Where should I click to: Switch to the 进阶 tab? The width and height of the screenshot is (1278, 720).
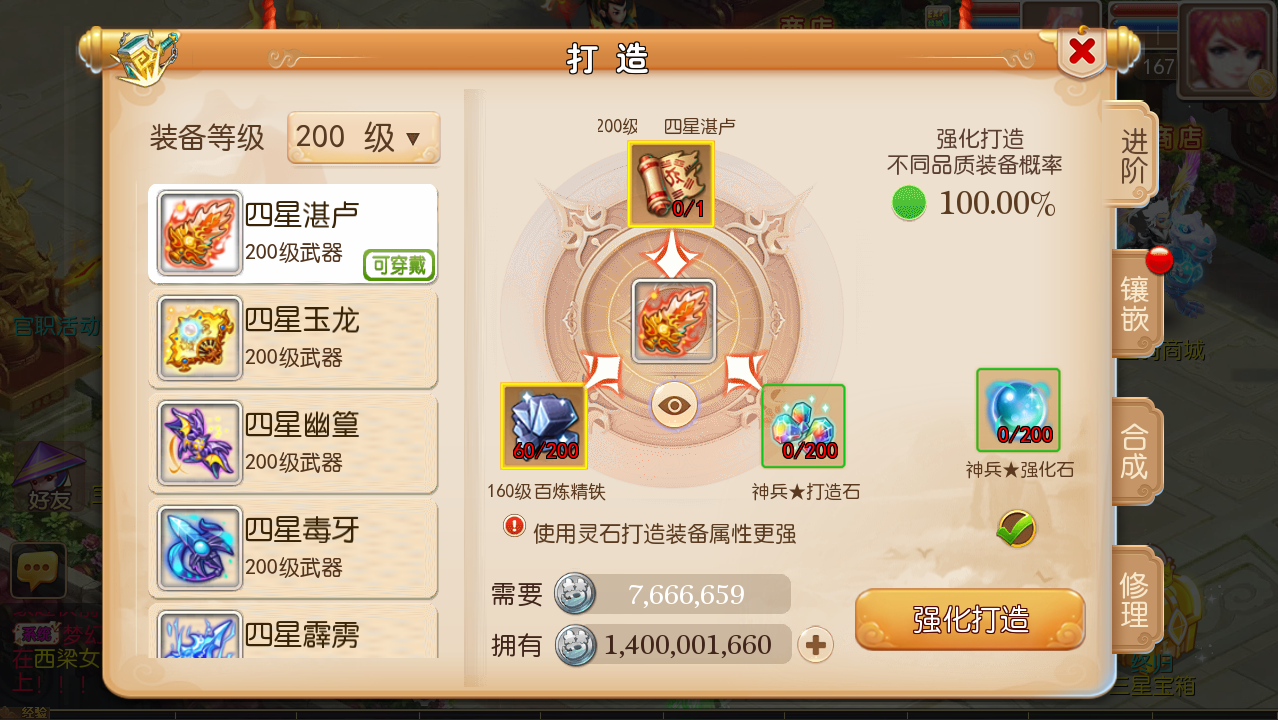click(x=1134, y=155)
